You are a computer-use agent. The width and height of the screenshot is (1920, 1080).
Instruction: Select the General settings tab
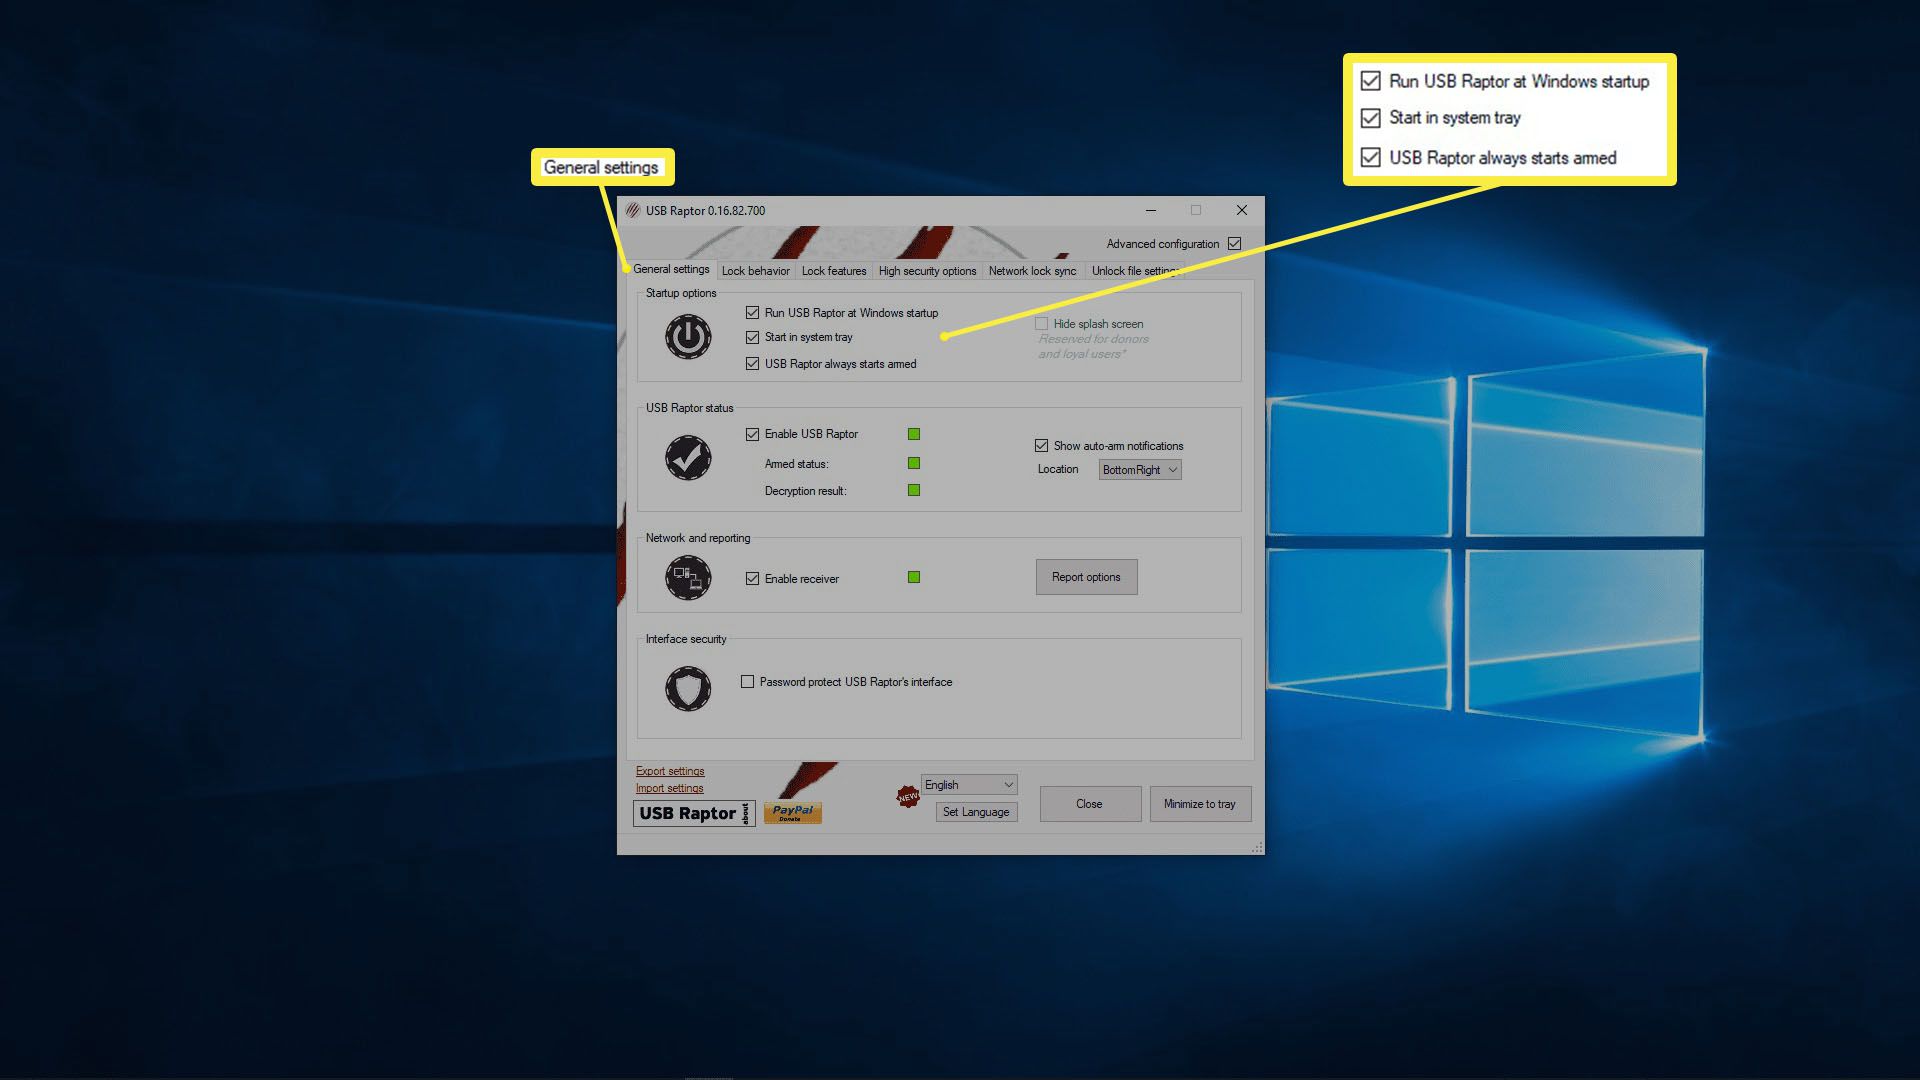point(671,270)
